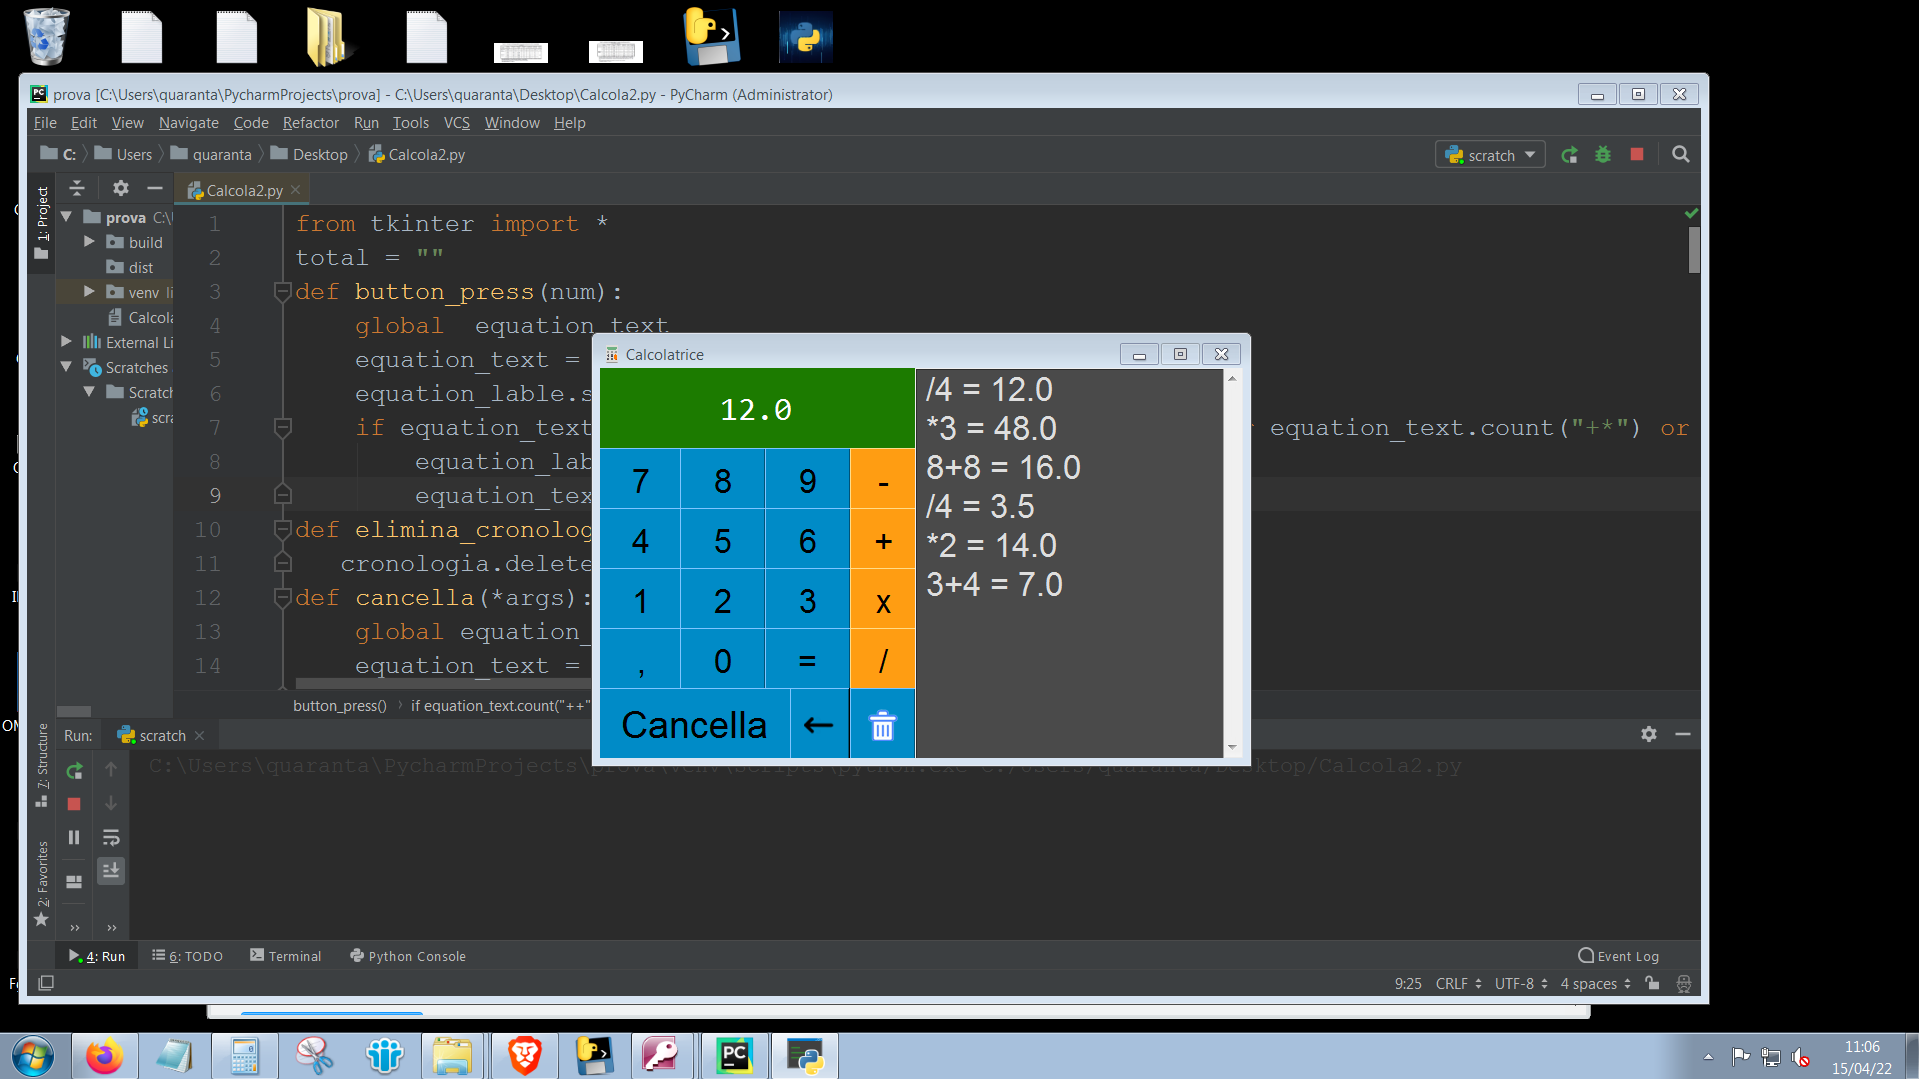Collapse Scratches and Consoles node
This screenshot has height=1079, width=1919.
click(66, 367)
